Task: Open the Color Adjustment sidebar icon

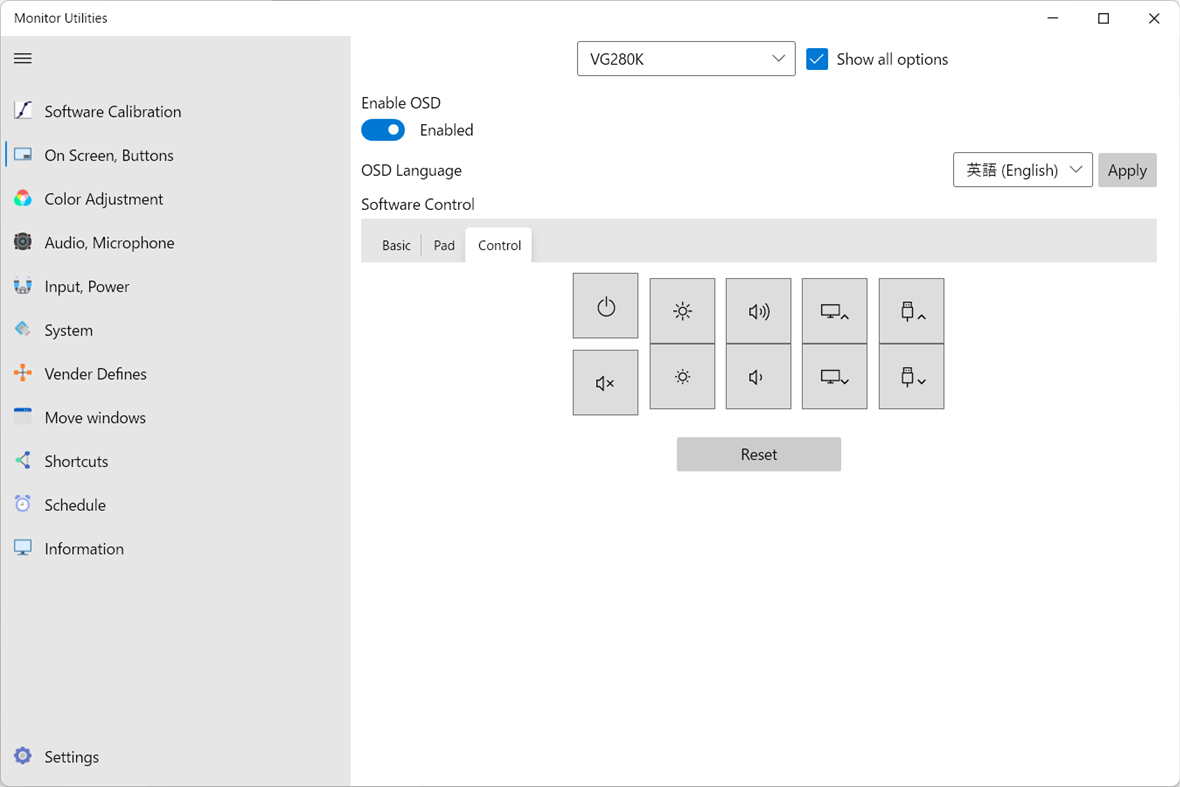Action: [22, 198]
